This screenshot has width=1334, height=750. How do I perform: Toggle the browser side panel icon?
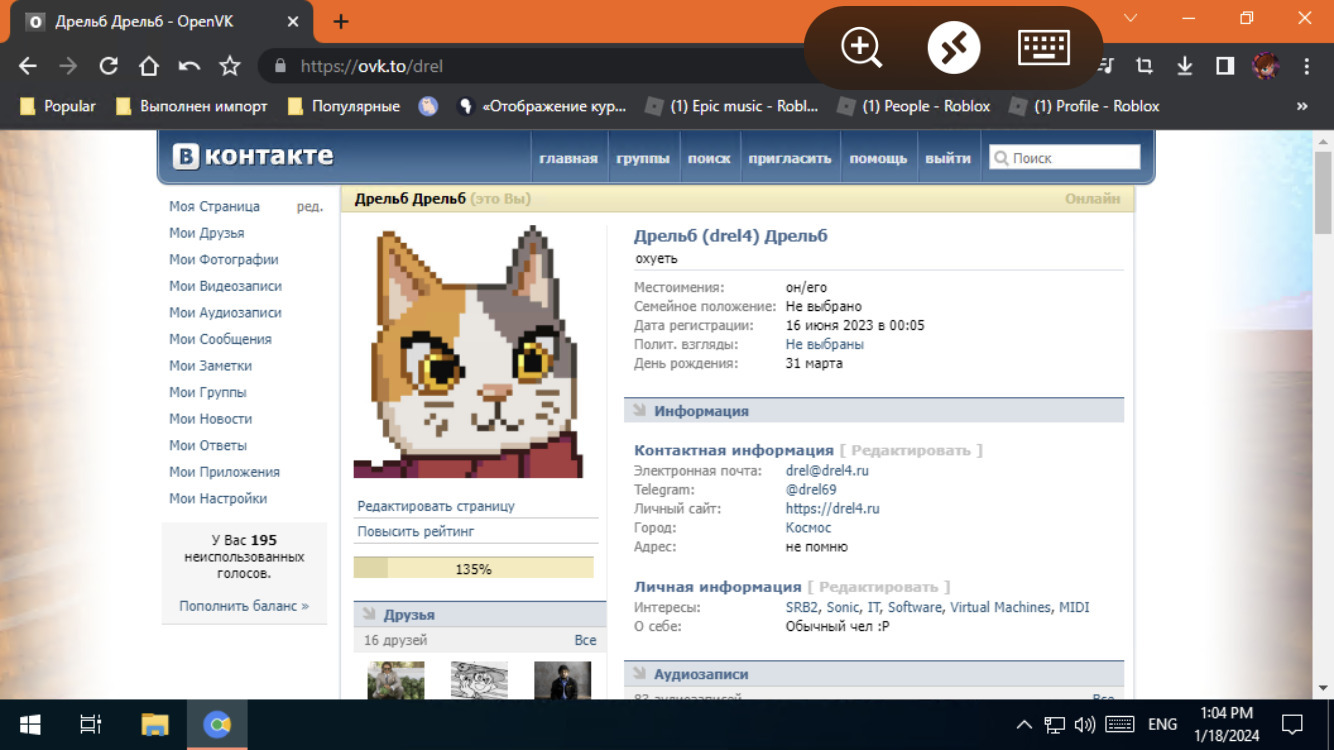pyautogui.click(x=1225, y=66)
